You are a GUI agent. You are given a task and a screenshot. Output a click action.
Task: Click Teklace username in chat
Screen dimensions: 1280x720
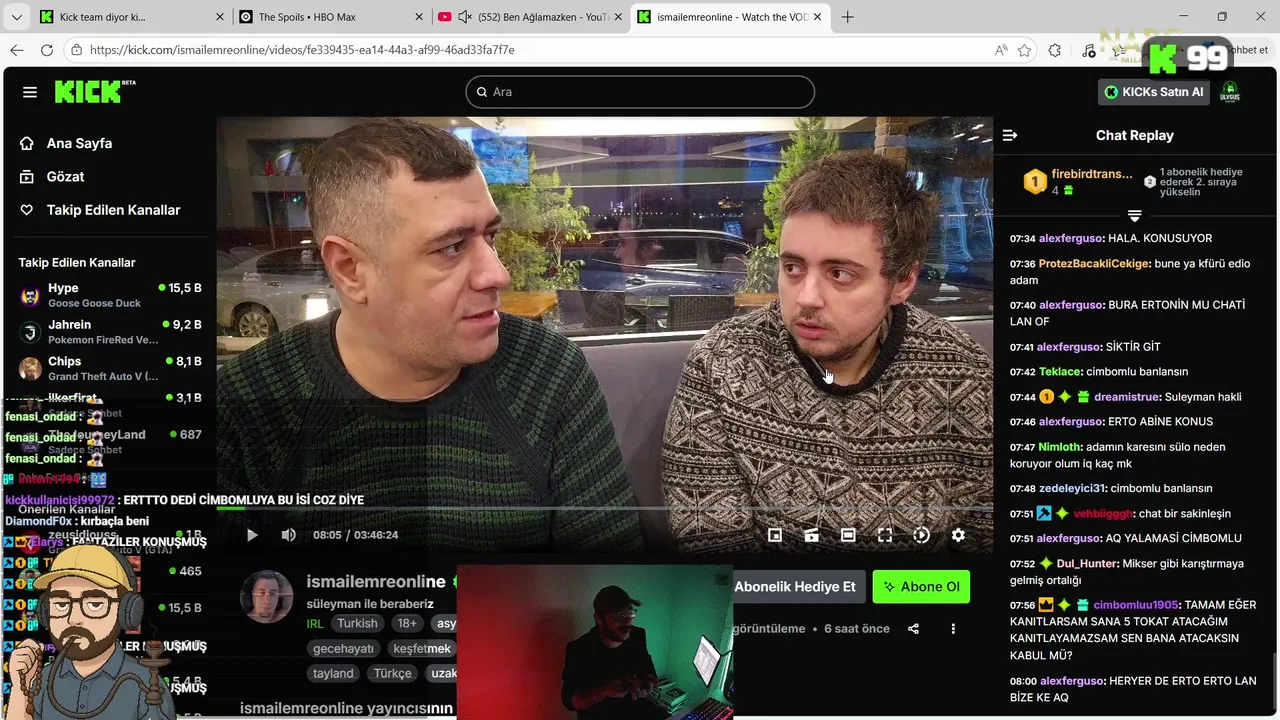click(1060, 371)
